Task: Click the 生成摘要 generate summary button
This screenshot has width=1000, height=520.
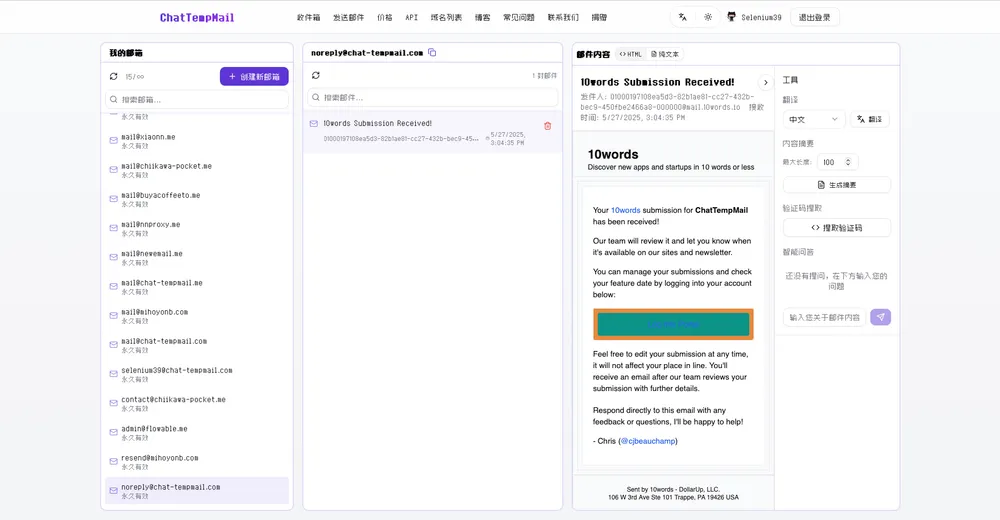Action: coord(837,185)
